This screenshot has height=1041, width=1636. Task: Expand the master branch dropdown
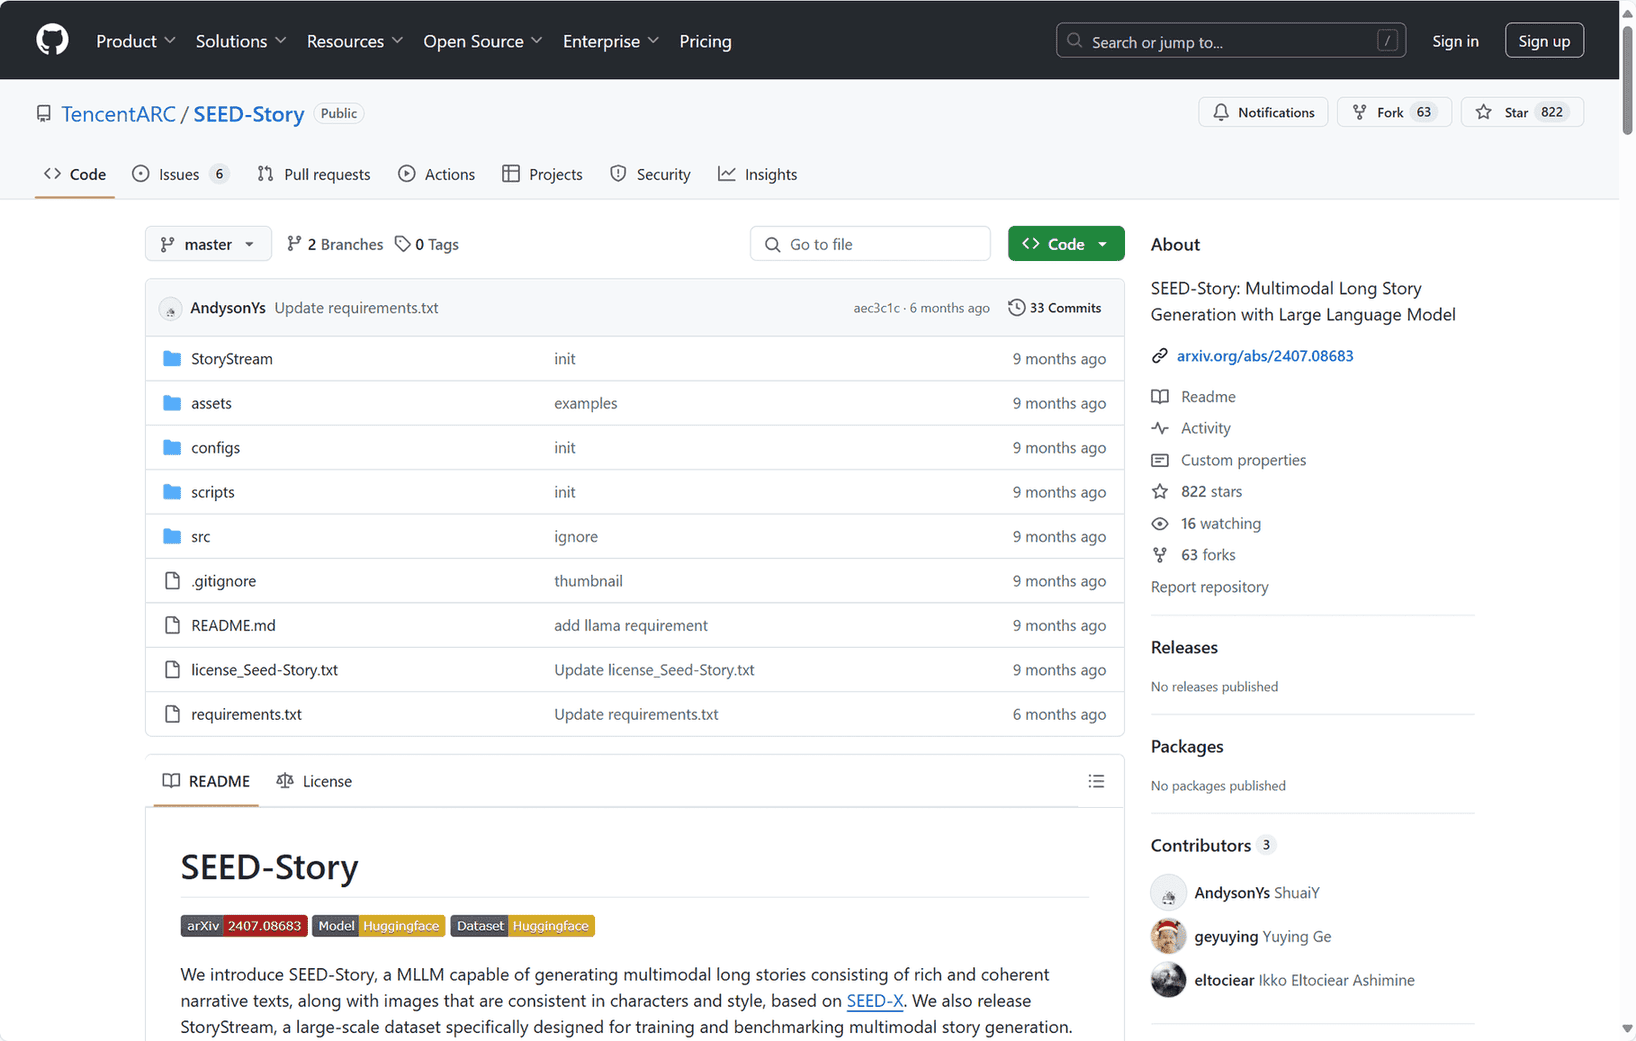[208, 243]
